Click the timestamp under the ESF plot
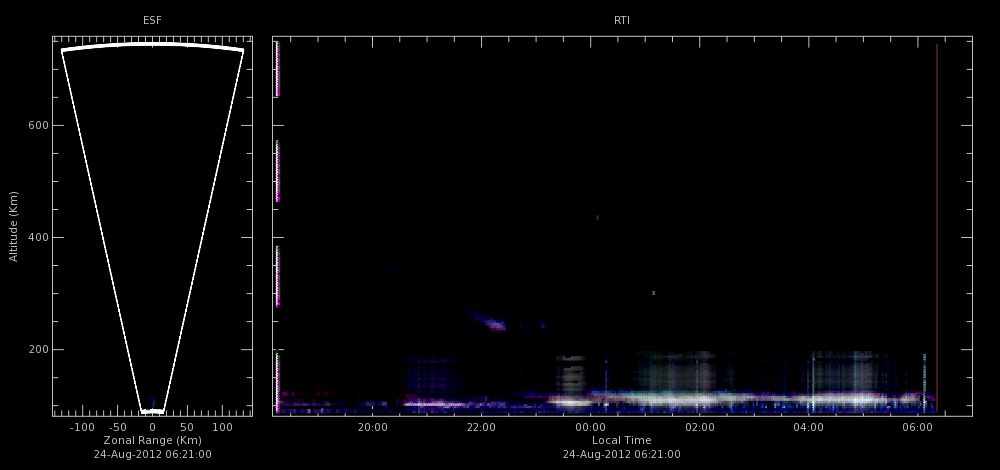This screenshot has width=1000, height=470. point(152,455)
